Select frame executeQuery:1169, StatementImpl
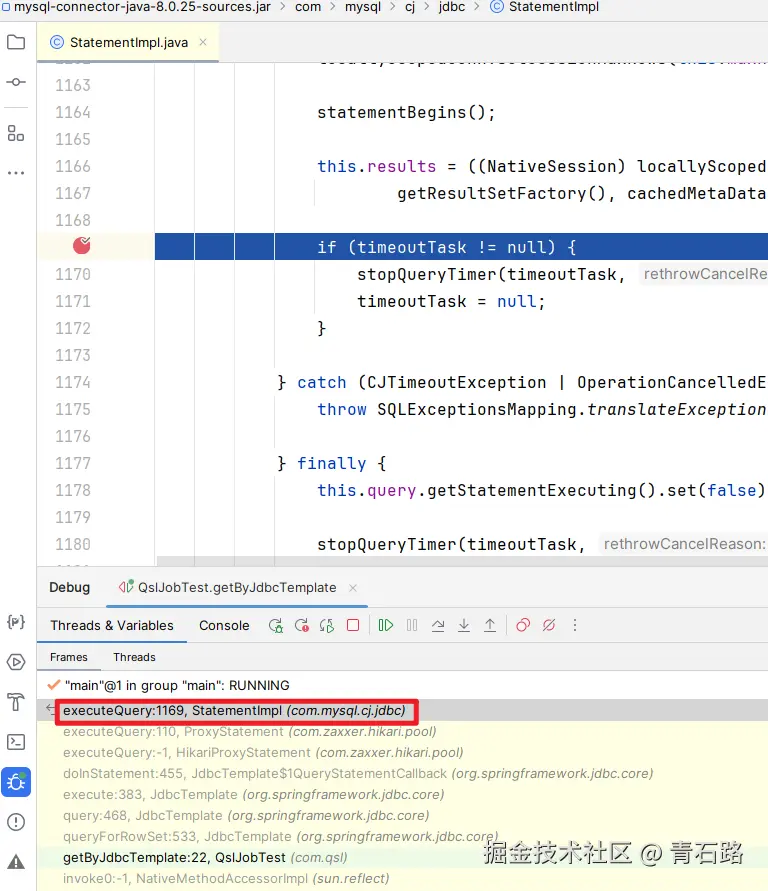Image resolution: width=768 pixels, height=891 pixels. (402, 710)
